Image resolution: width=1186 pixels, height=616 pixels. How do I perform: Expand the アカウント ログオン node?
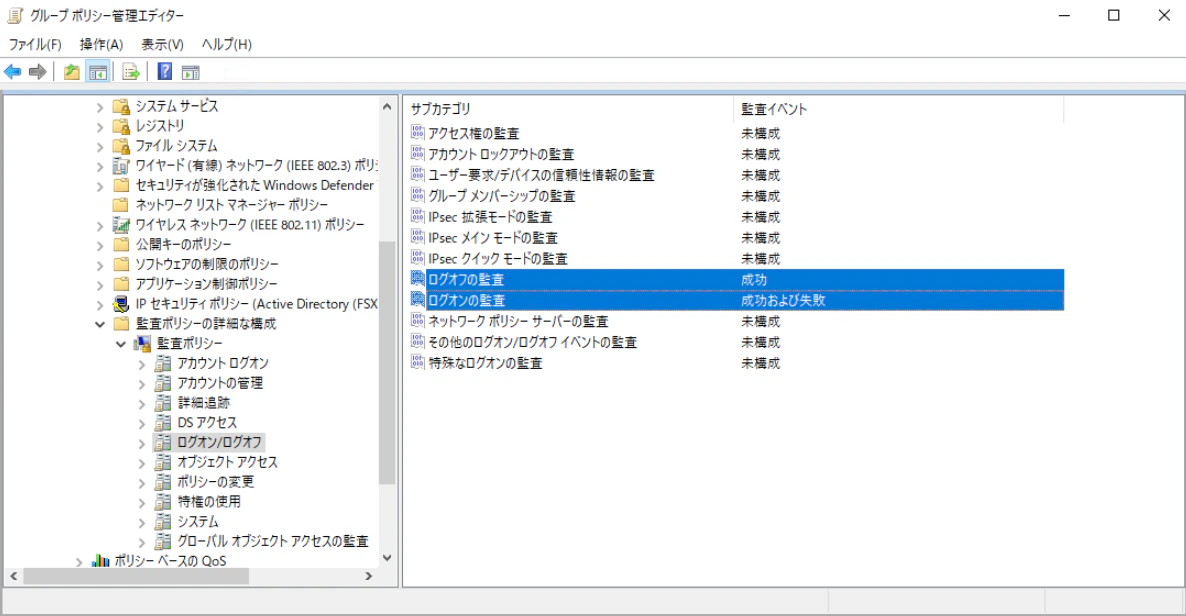coord(141,364)
